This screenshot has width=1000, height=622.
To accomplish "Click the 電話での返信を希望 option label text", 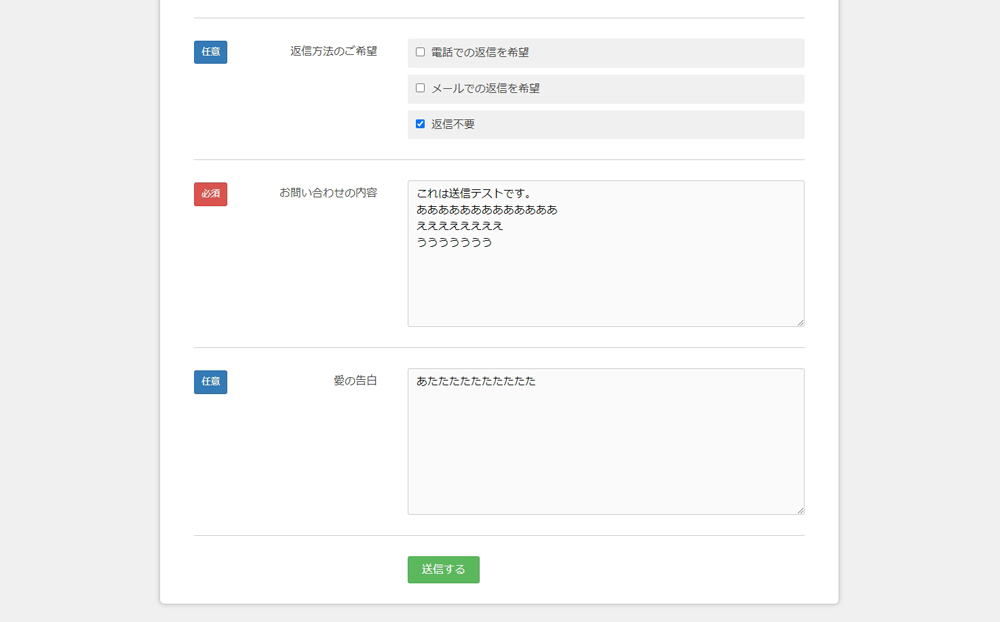I will coord(480,52).
